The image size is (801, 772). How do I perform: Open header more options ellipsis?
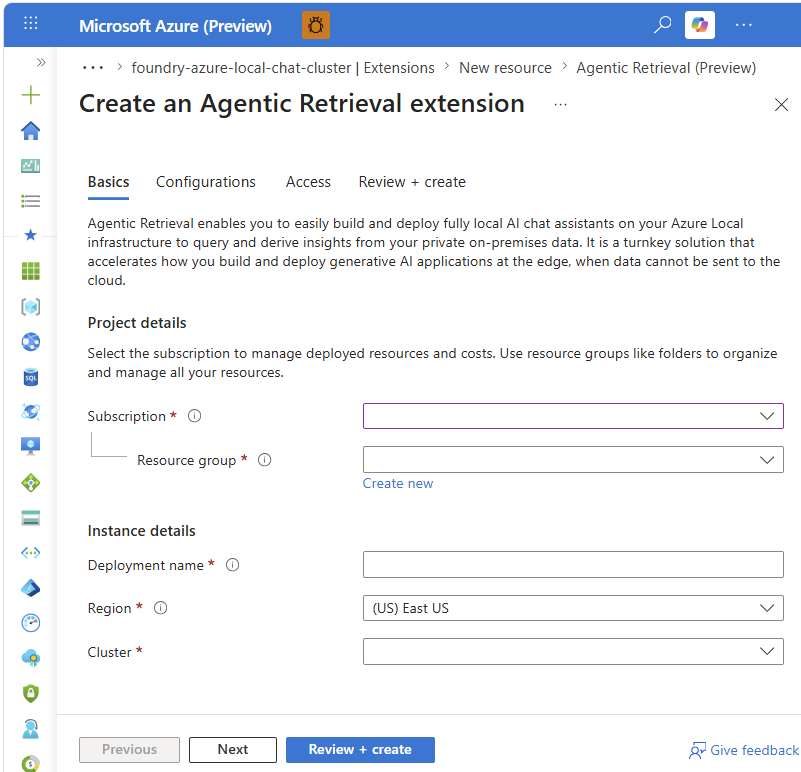coord(743,25)
